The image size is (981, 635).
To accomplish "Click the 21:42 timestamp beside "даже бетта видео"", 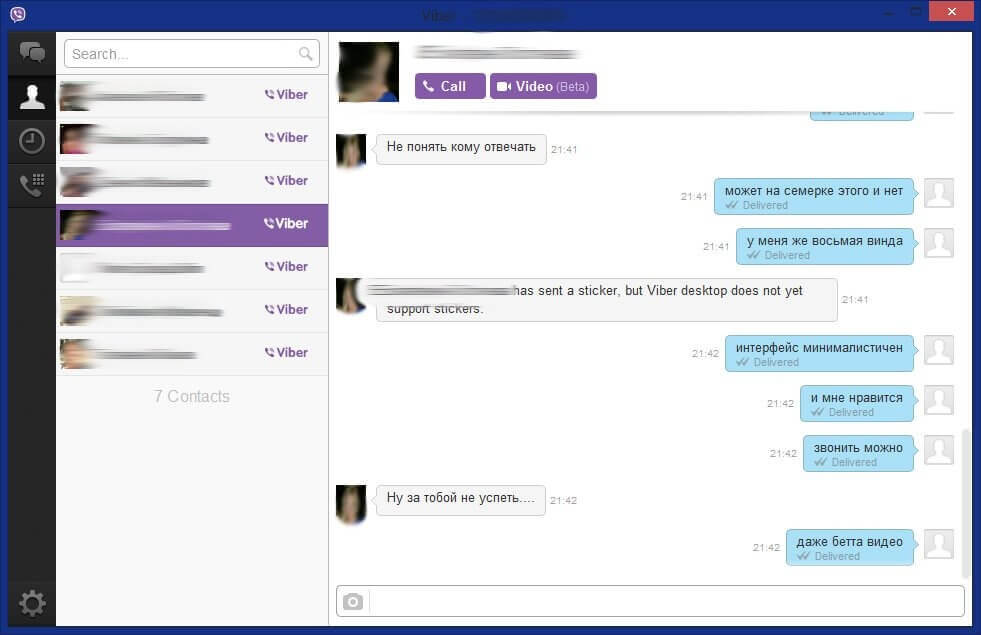I will click(766, 547).
